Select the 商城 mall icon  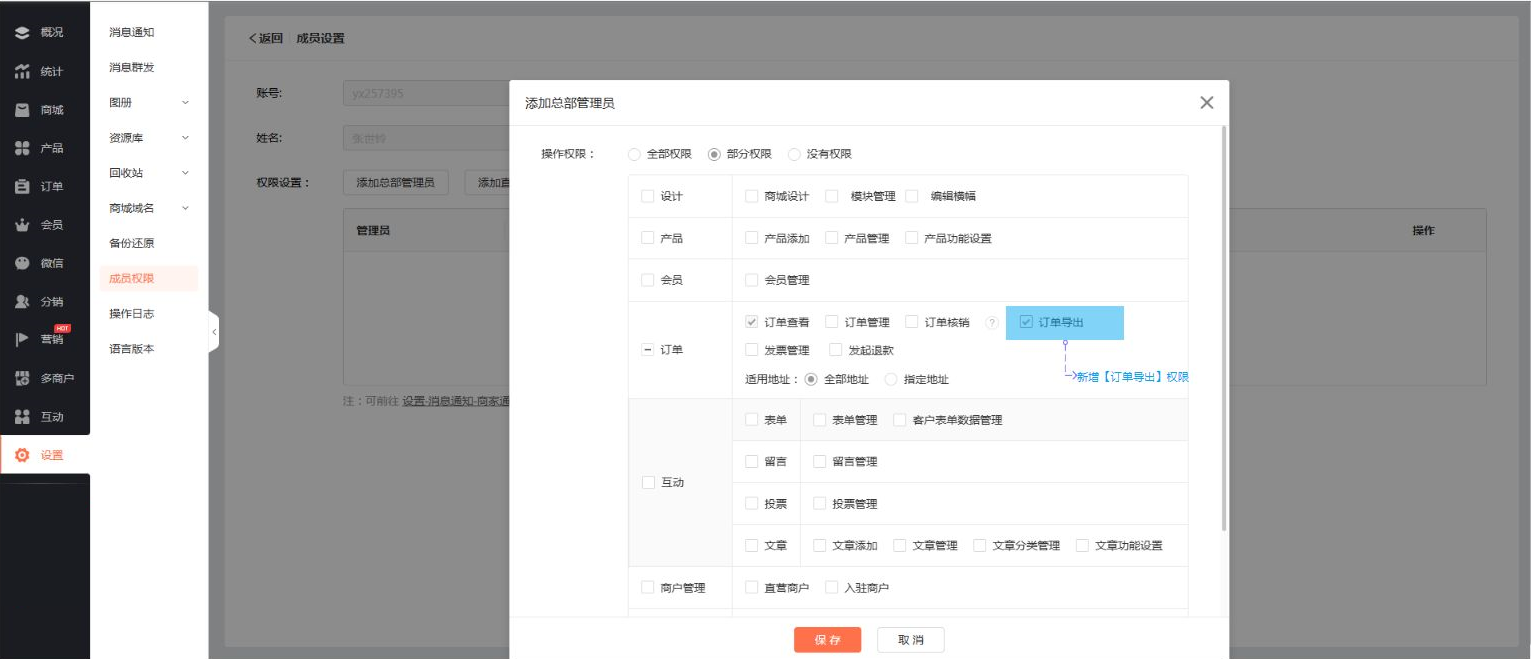pyautogui.click(x=22, y=110)
